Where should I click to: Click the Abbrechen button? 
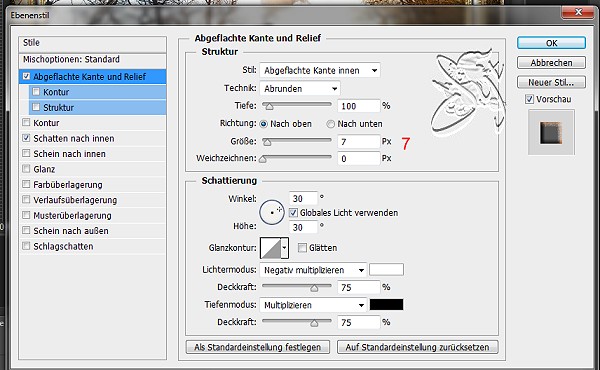[x=551, y=62]
